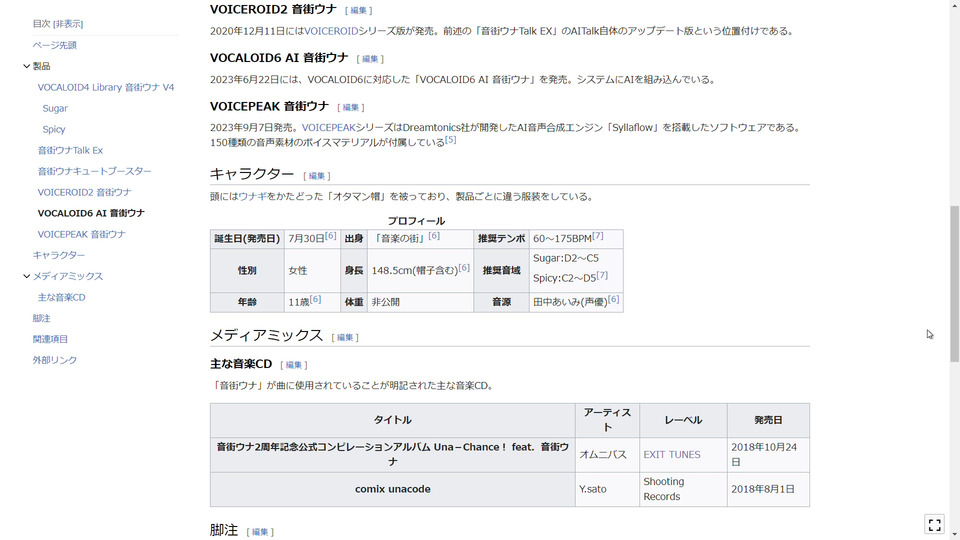Screen dimensions: 960x540
Task: Navigate to 音街ウナキュートブースター section
Action: 94,171
